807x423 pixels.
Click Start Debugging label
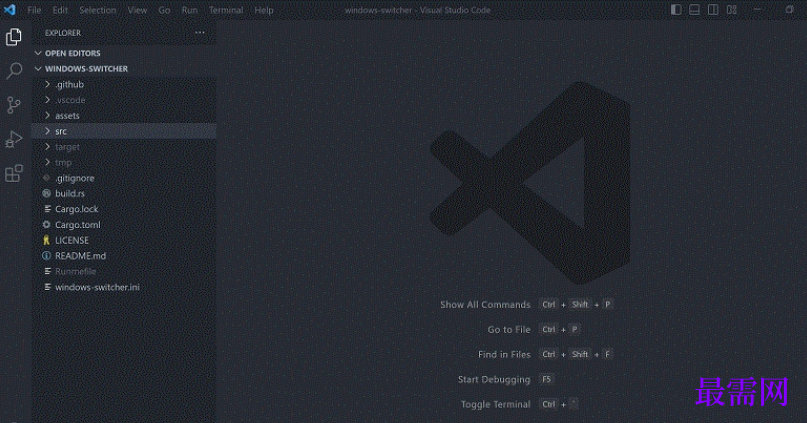pyautogui.click(x=494, y=379)
